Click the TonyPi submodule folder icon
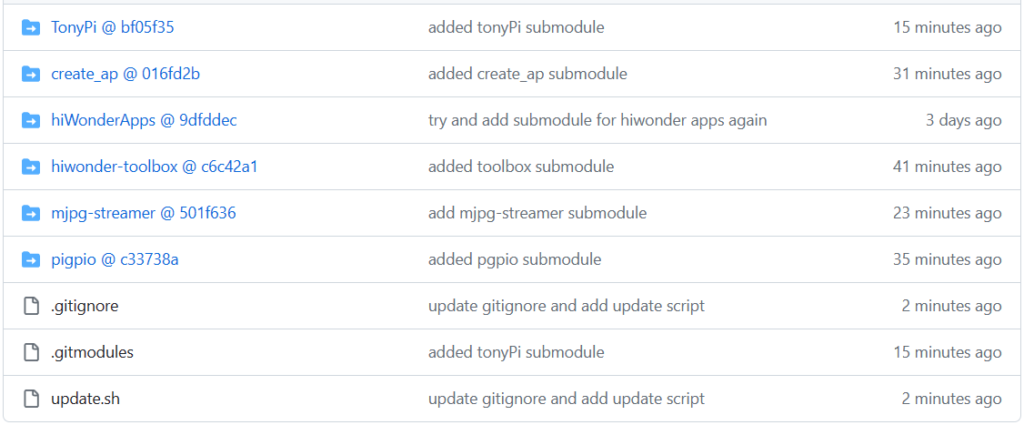 pyautogui.click(x=30, y=28)
